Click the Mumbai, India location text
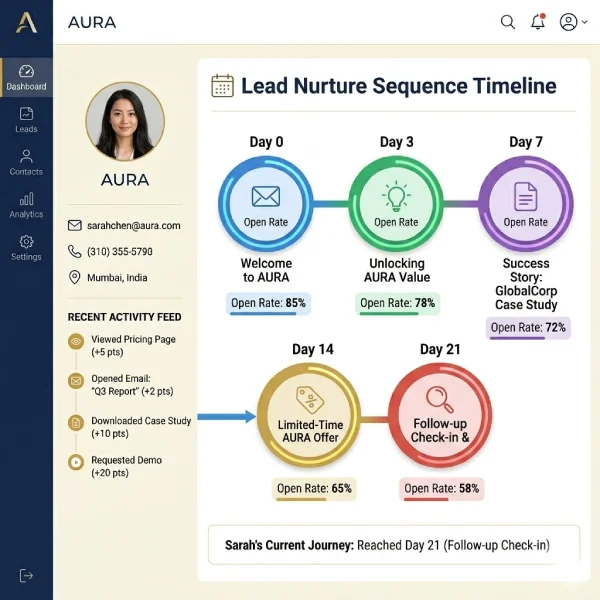The height and width of the screenshot is (600, 600). (x=117, y=277)
